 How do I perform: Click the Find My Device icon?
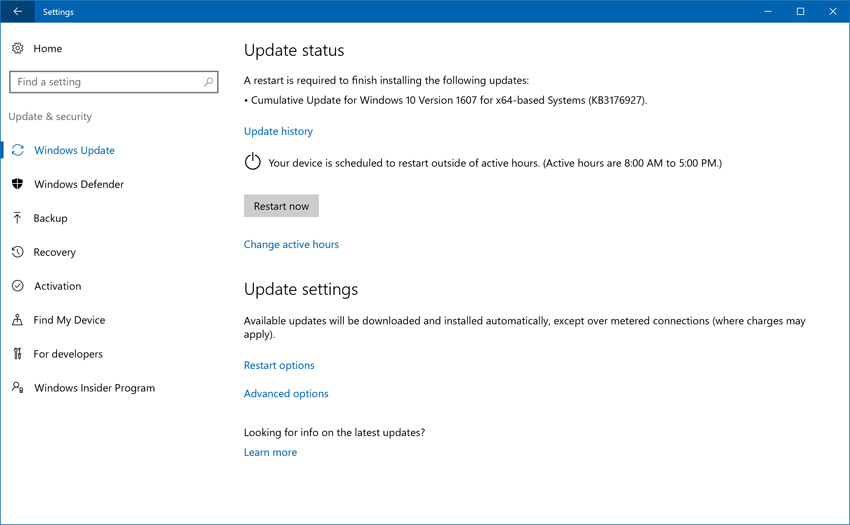tap(17, 320)
